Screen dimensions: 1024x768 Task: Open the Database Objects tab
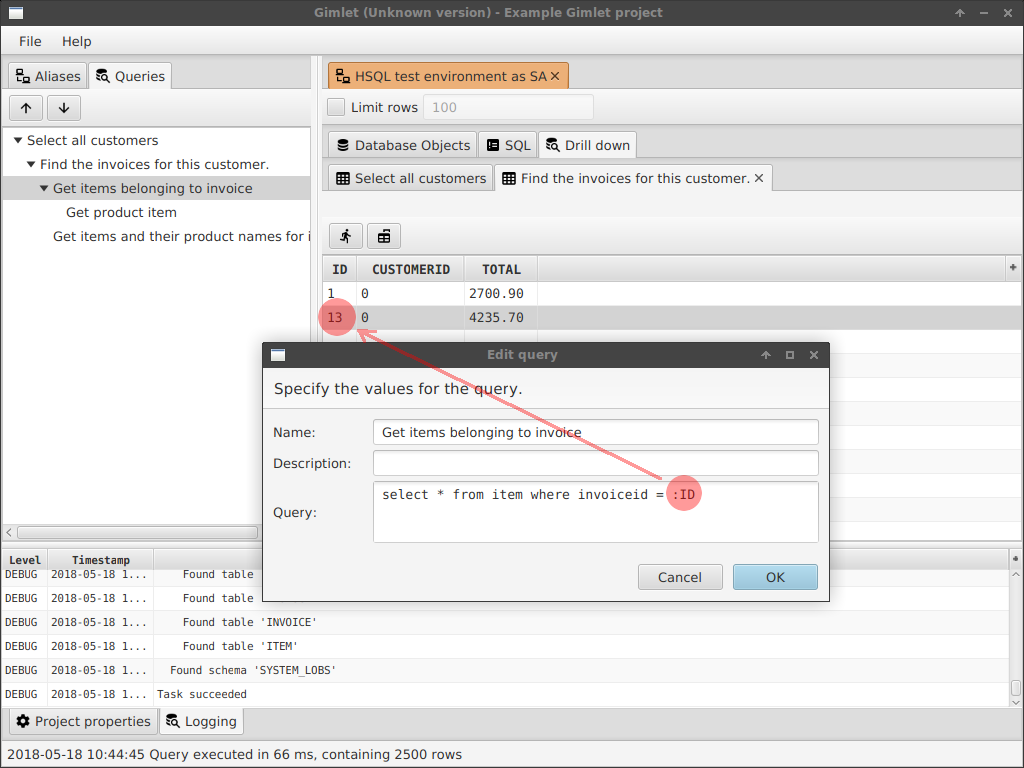(x=403, y=145)
